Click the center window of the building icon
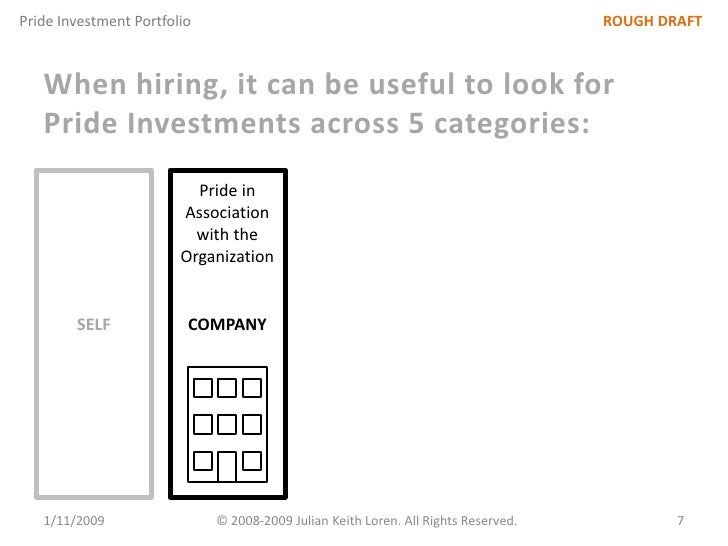 [227, 425]
